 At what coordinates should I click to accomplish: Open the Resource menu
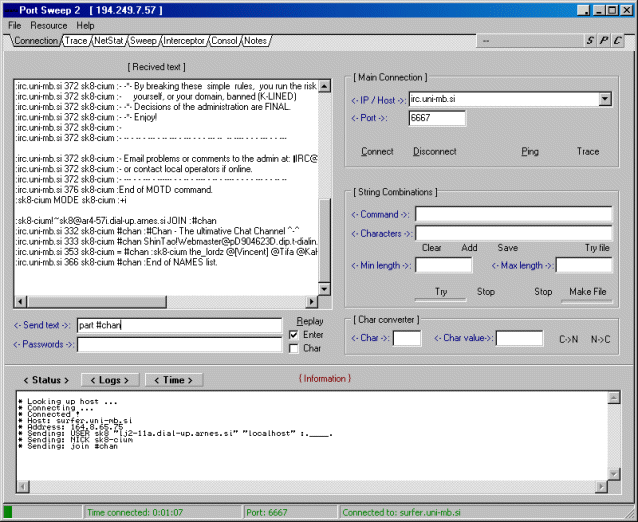pos(49,25)
